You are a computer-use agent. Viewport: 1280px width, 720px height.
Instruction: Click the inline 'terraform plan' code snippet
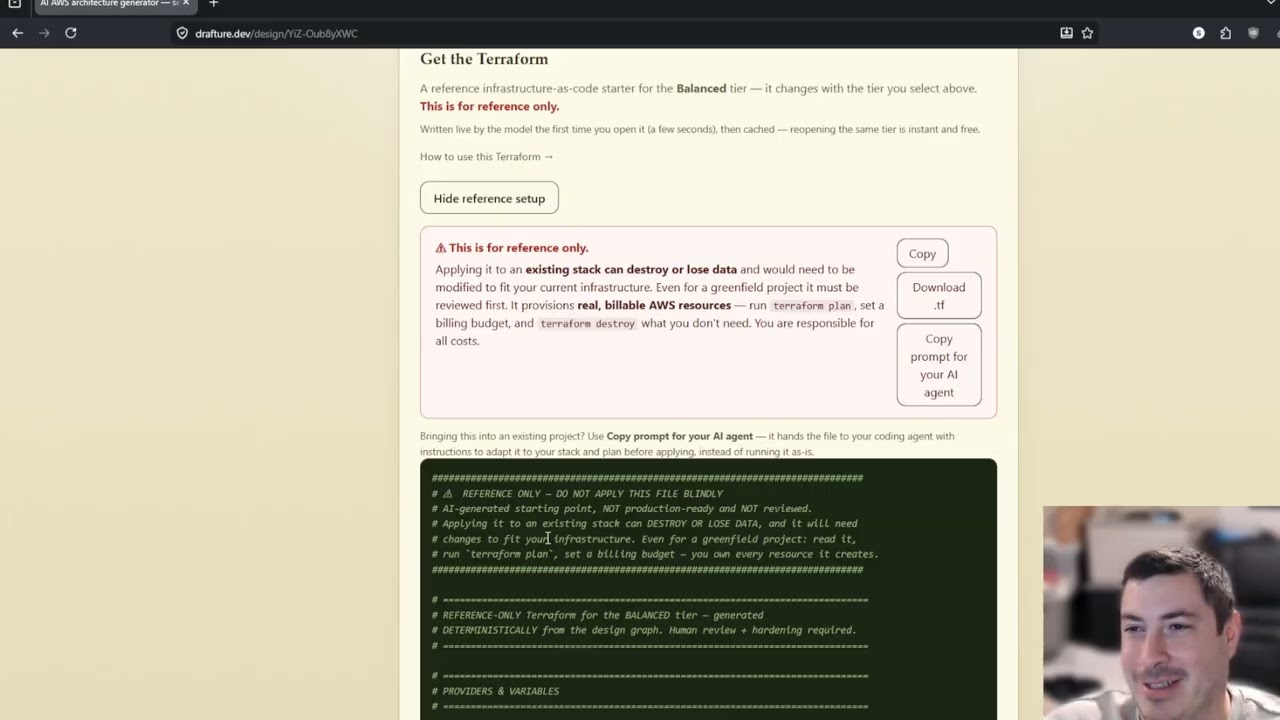(811, 306)
